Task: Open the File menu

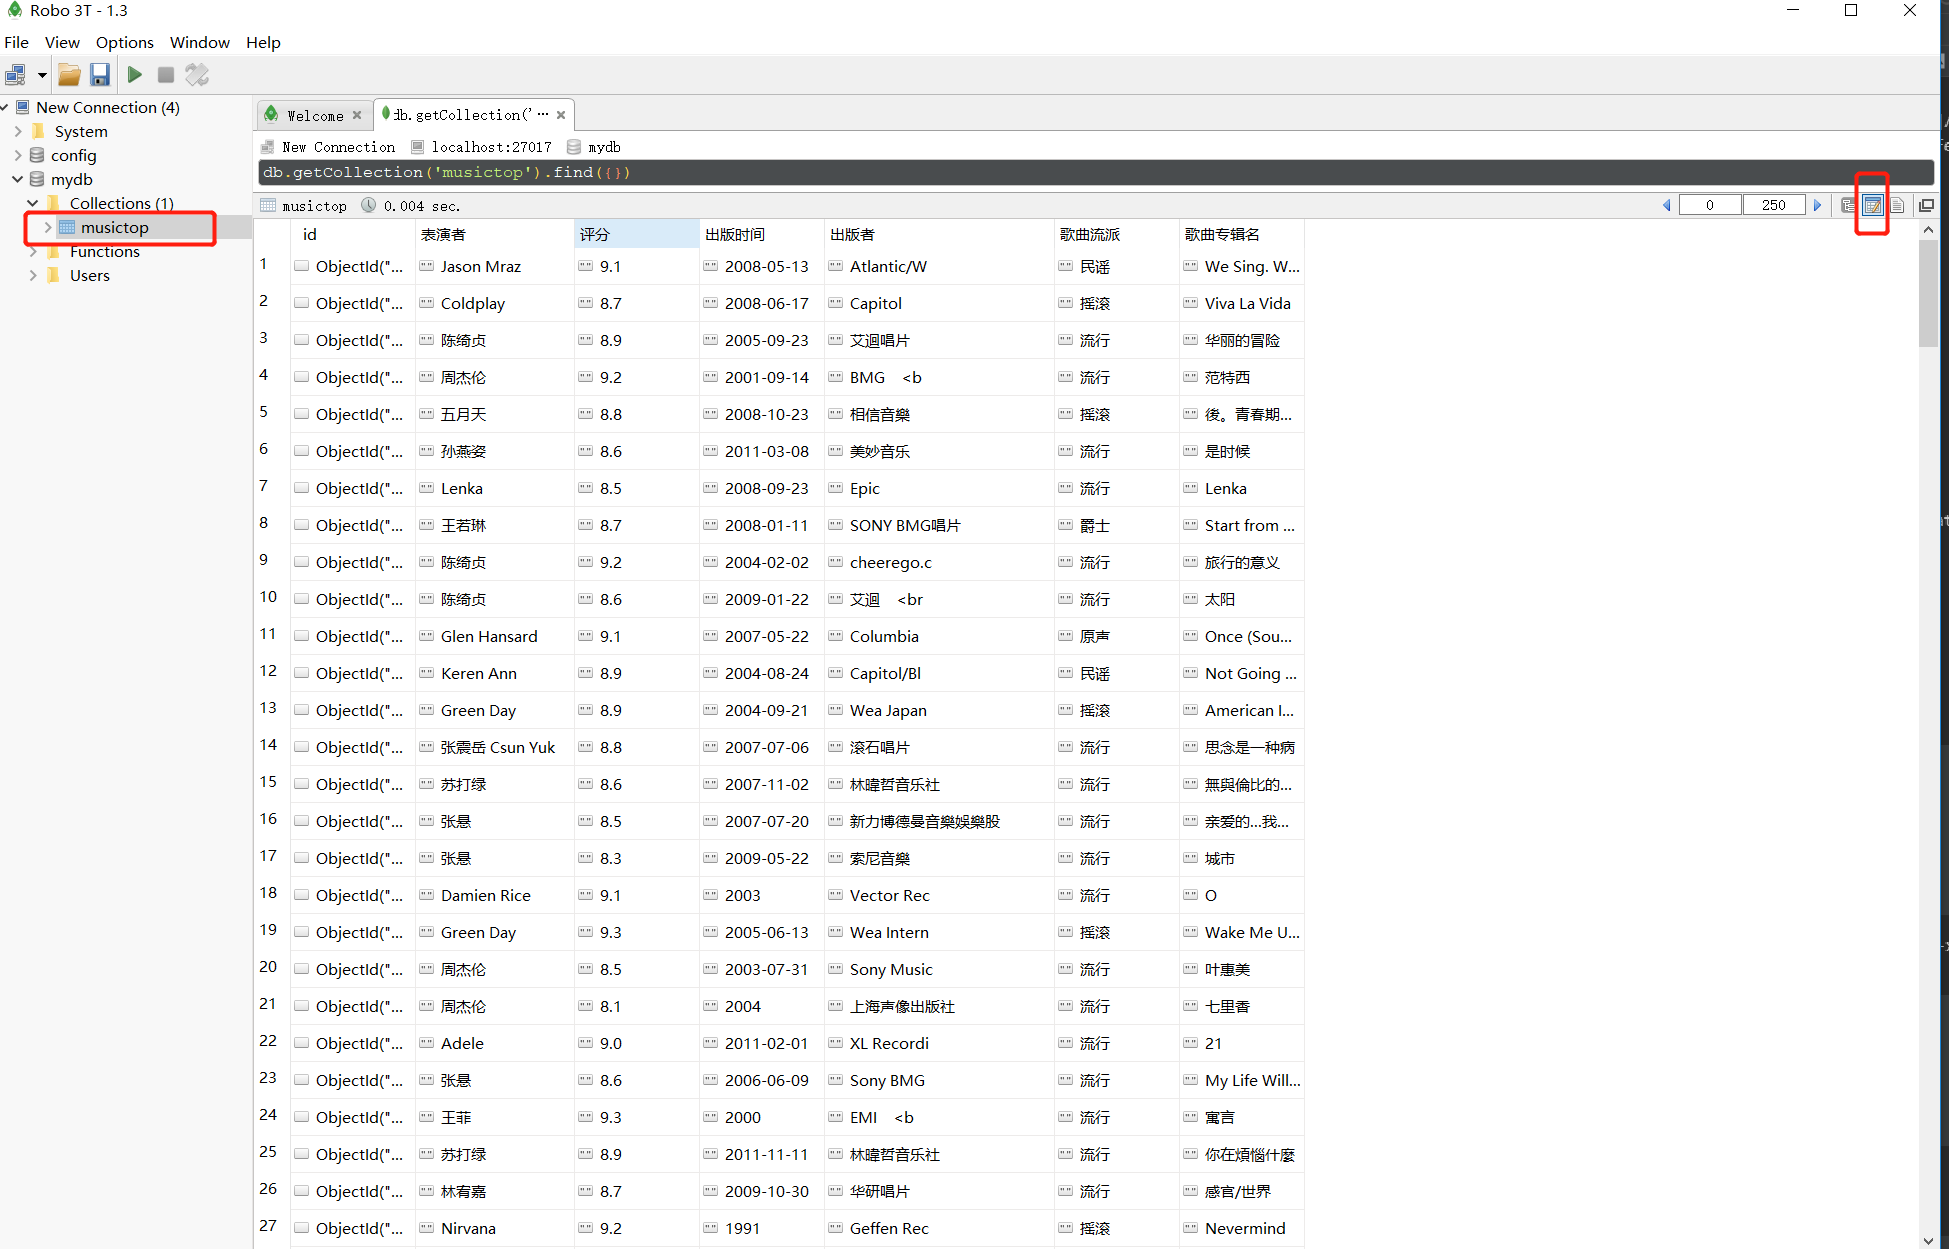Action: coord(17,42)
